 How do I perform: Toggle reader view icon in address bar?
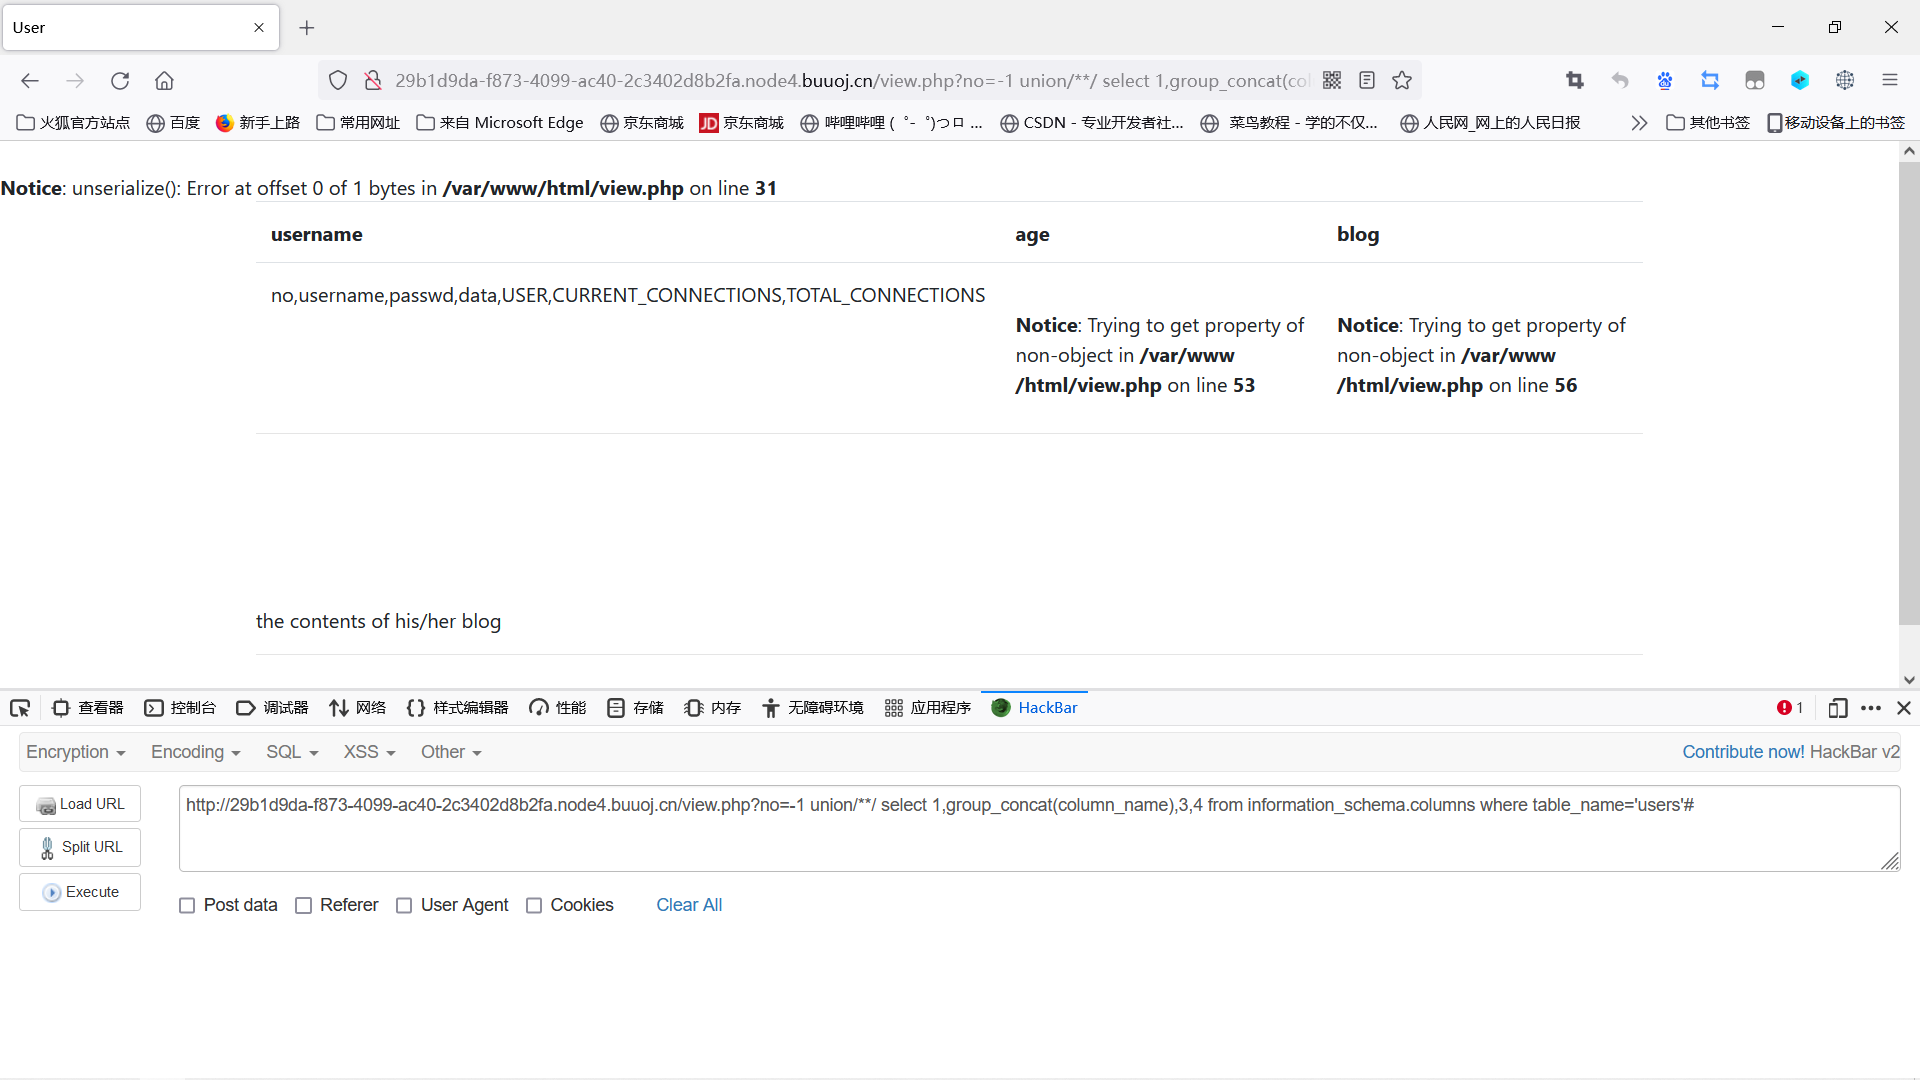(x=1367, y=81)
